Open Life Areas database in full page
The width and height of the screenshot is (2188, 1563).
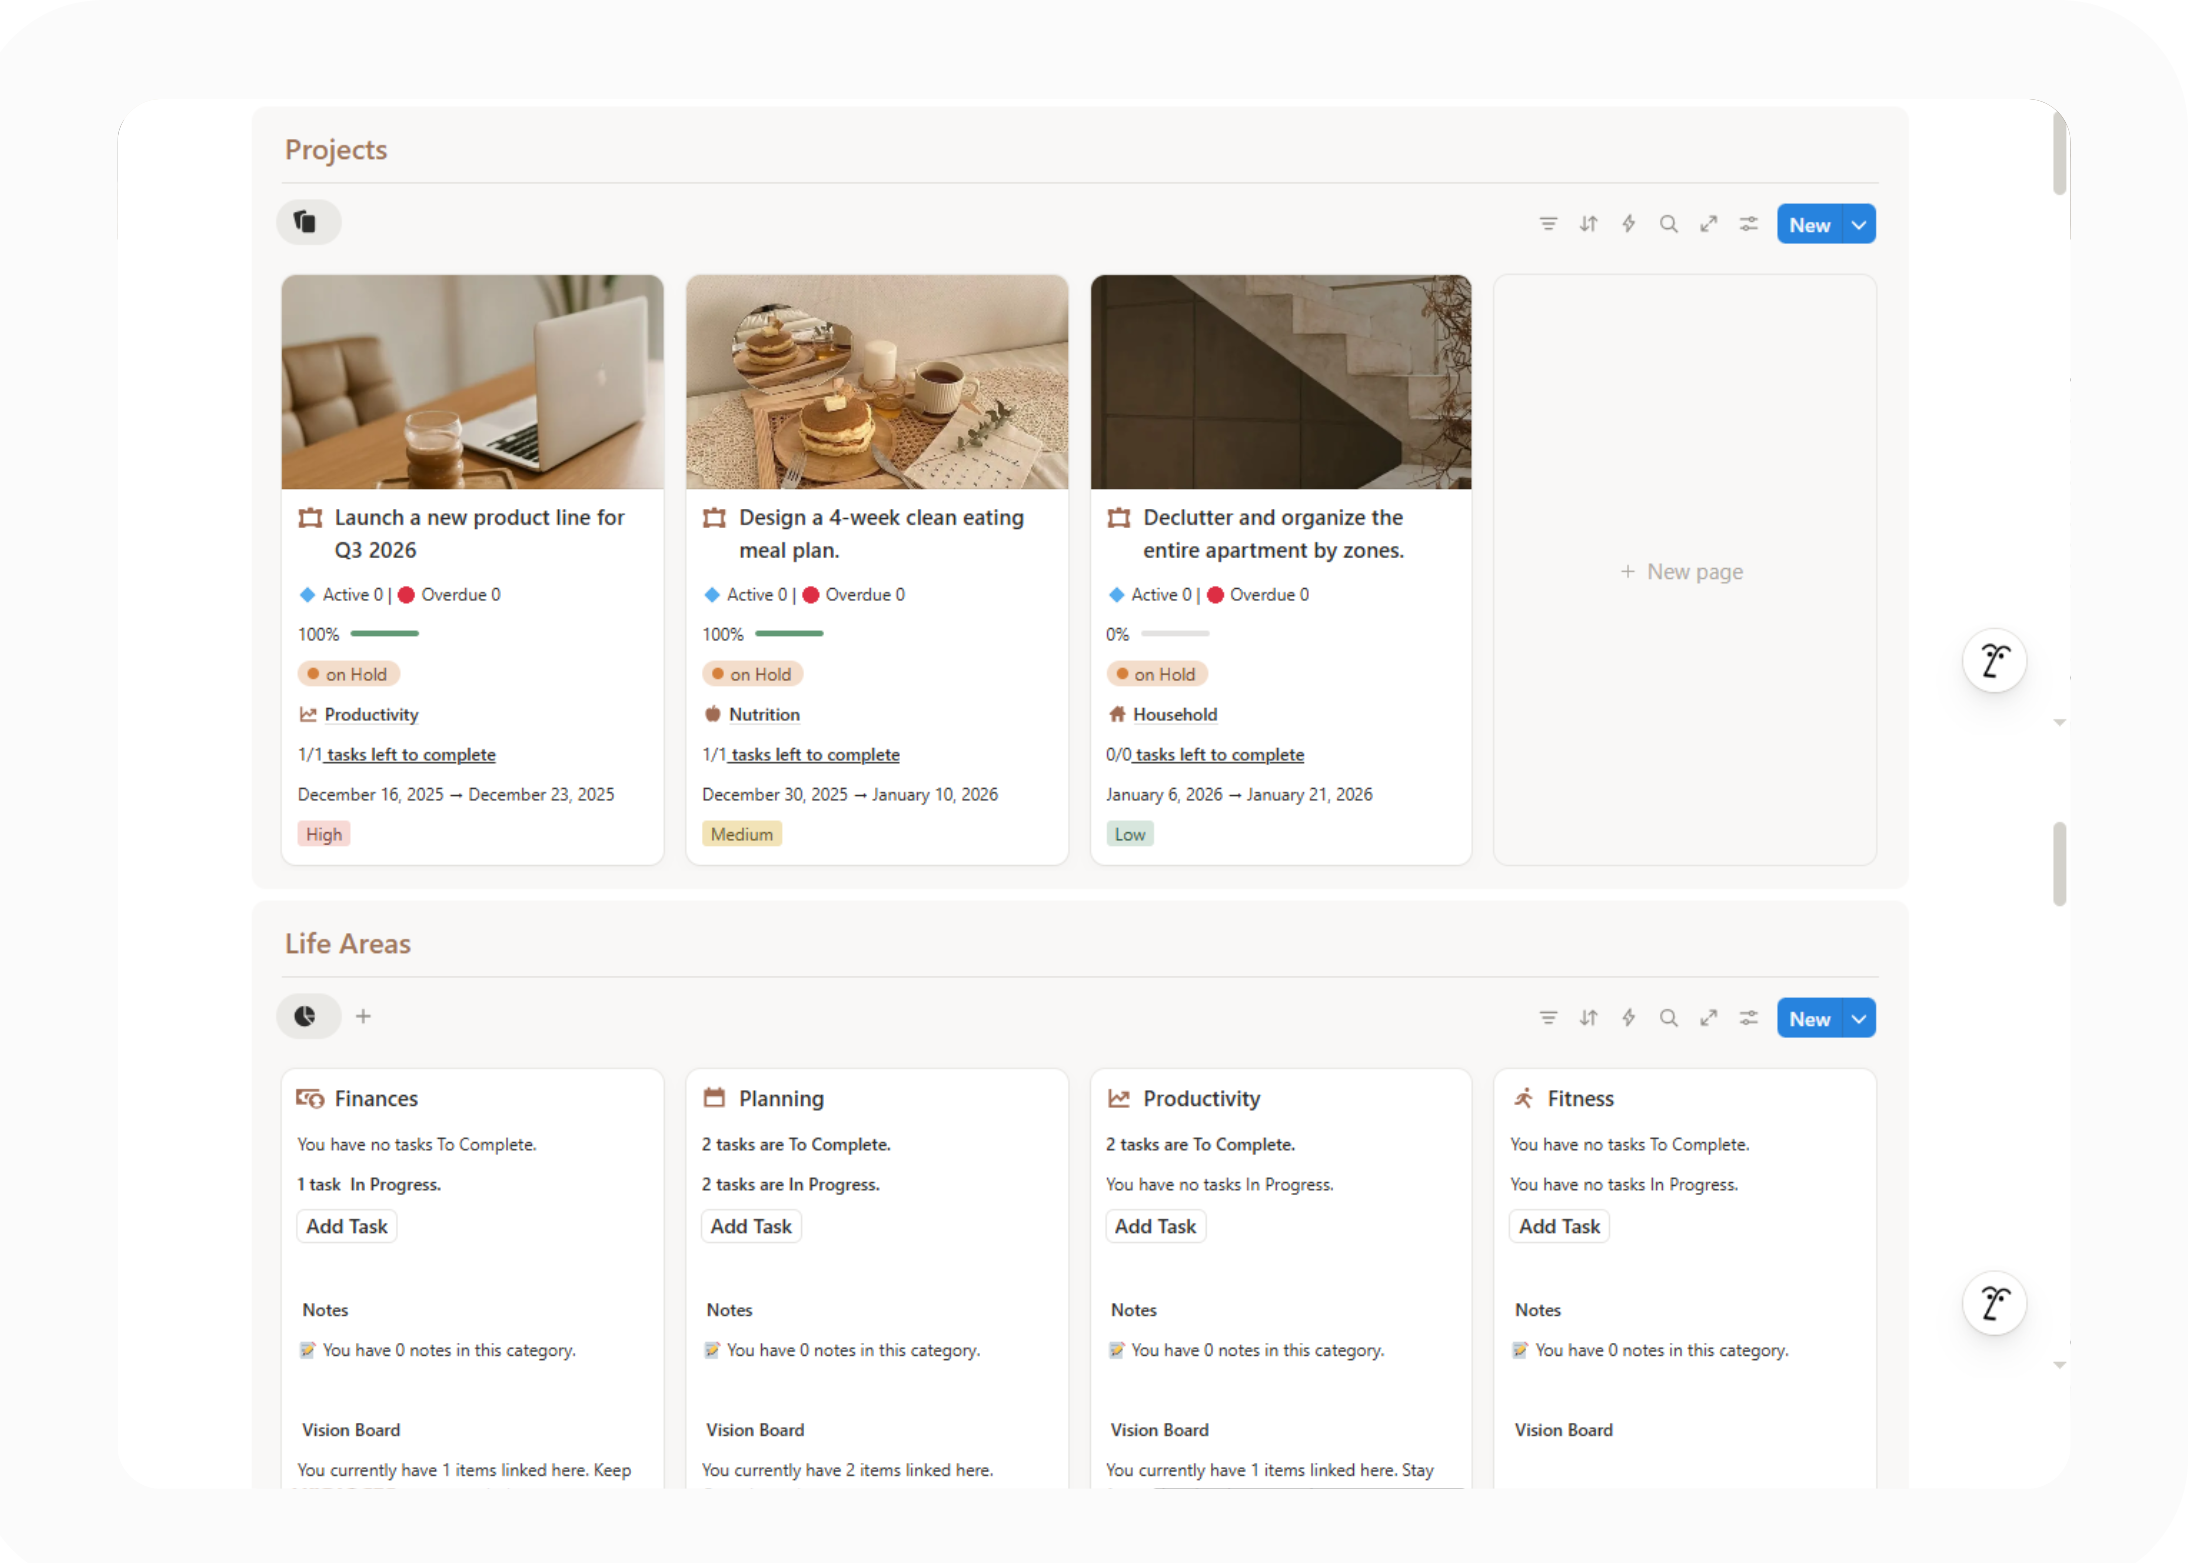1708,1018
